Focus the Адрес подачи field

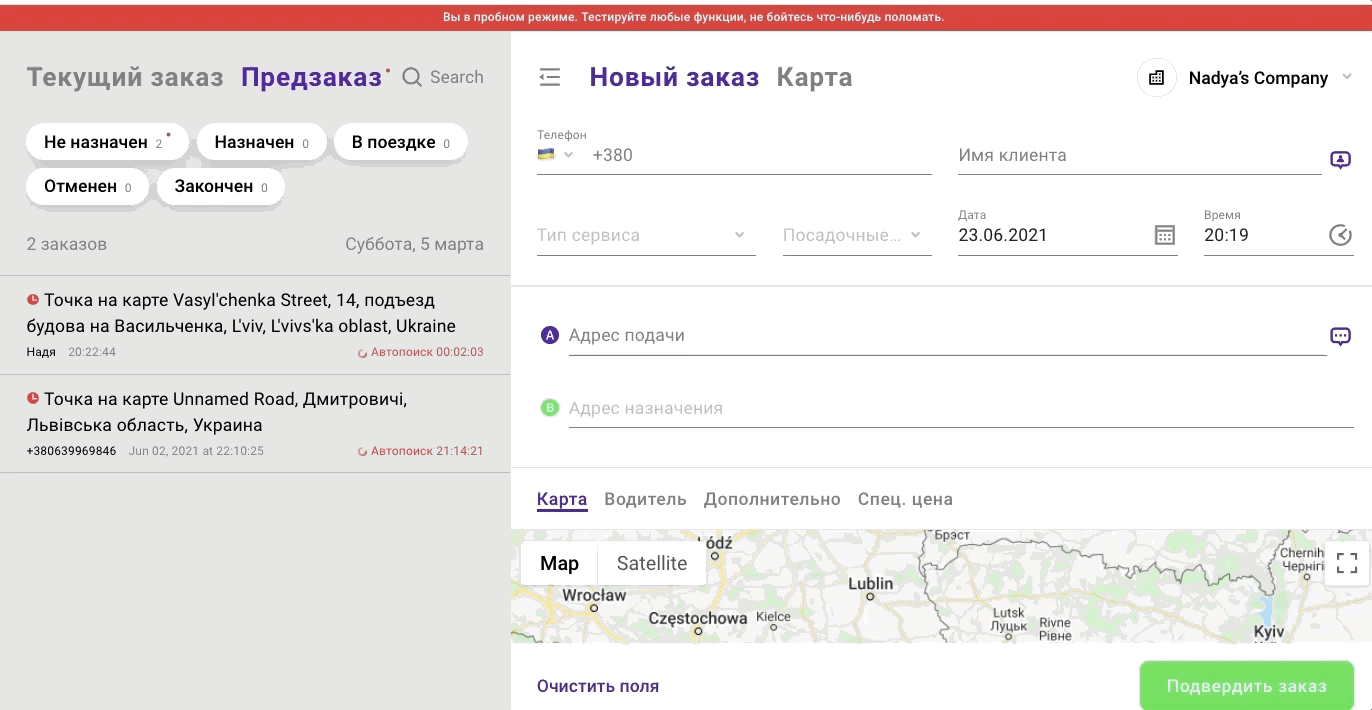946,336
